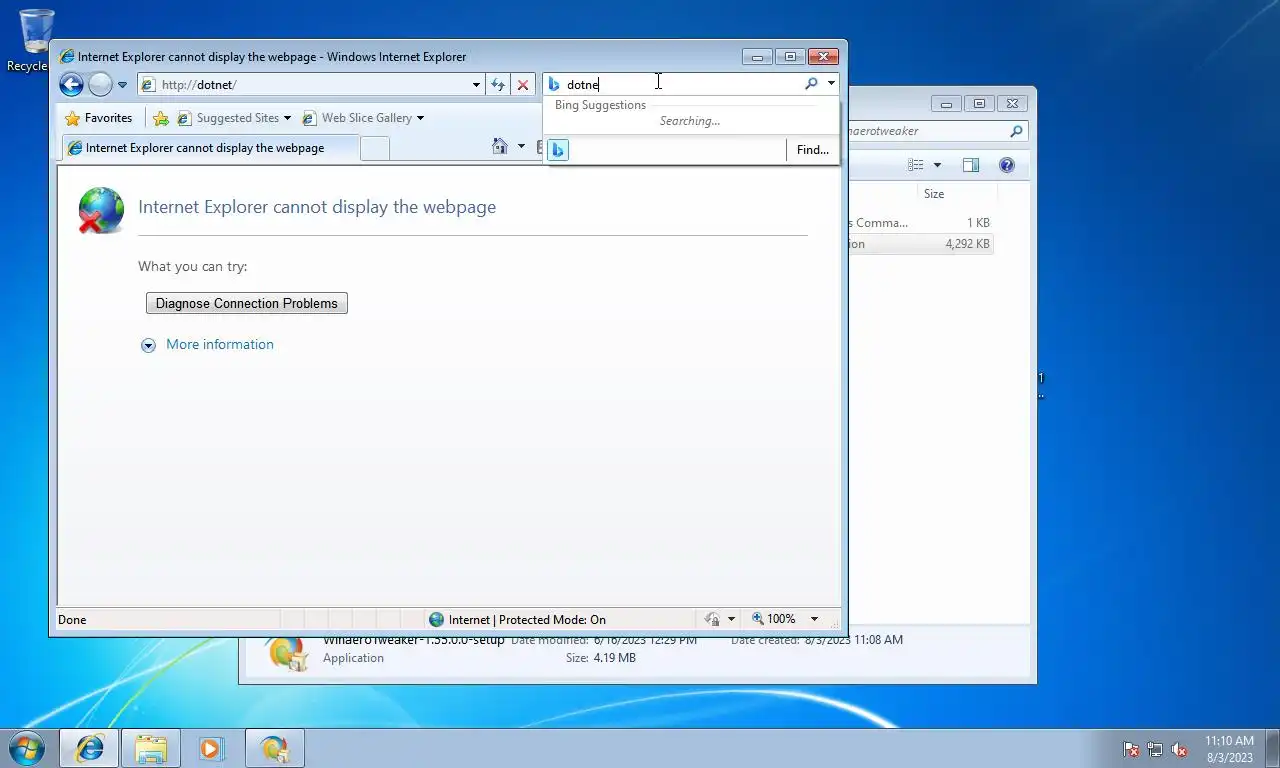Click the red Stop button in IE
The height and width of the screenshot is (768, 1280).
522,85
